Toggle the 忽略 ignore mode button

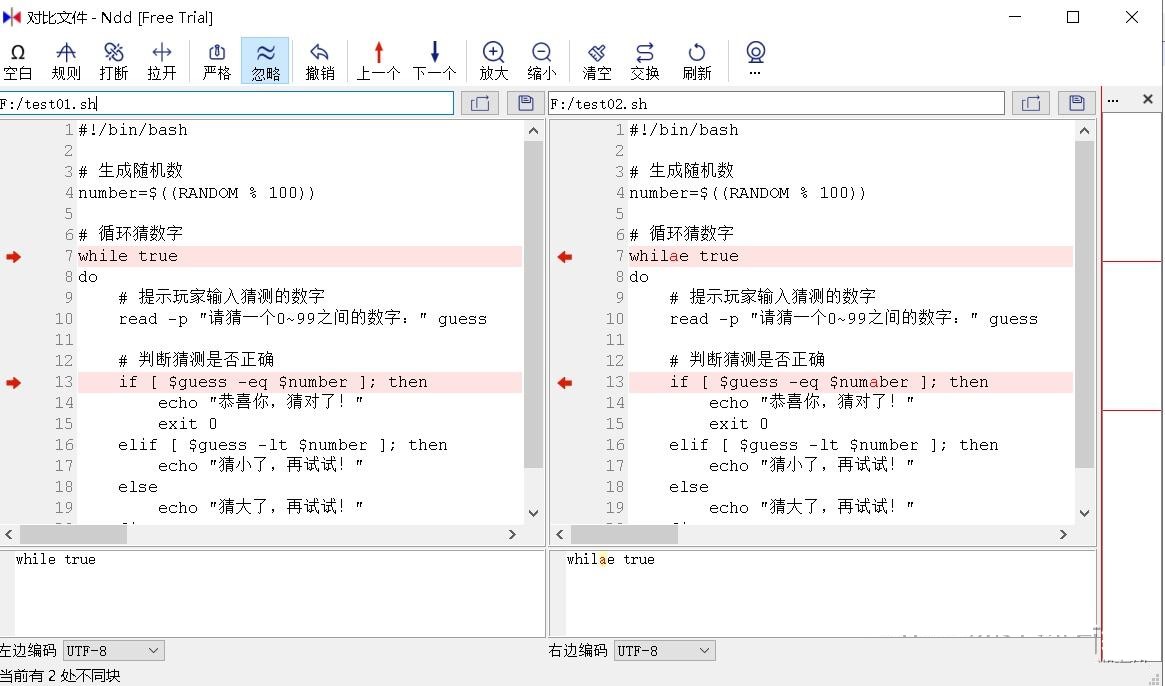click(x=265, y=61)
